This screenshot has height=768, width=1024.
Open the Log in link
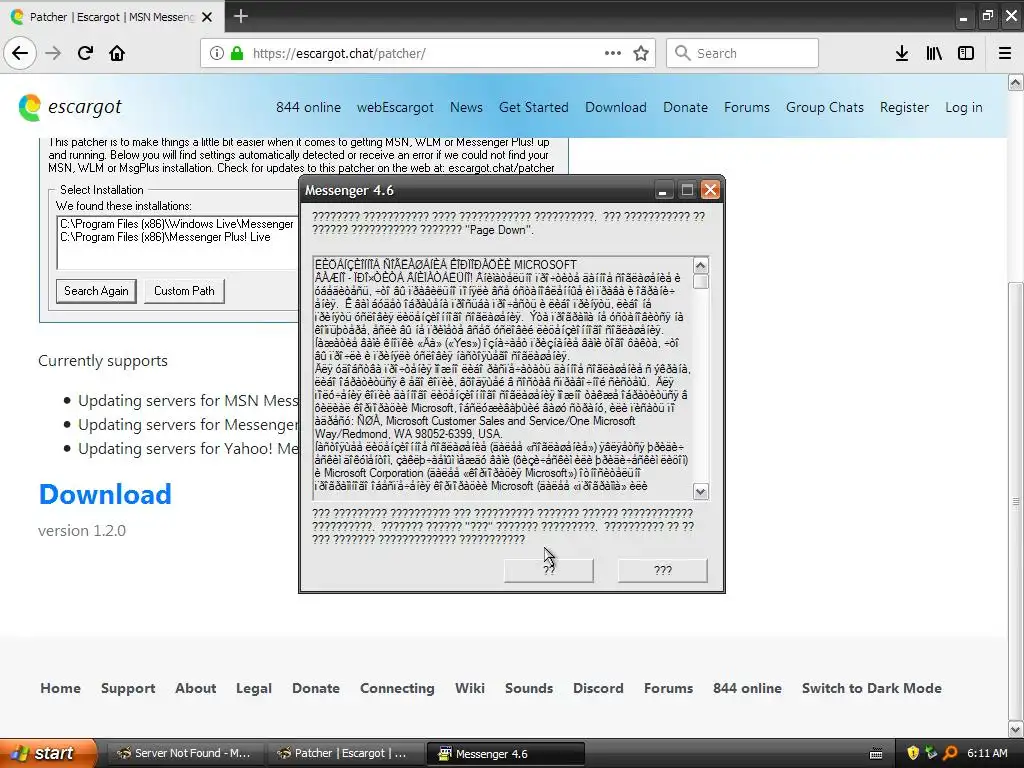point(963,107)
